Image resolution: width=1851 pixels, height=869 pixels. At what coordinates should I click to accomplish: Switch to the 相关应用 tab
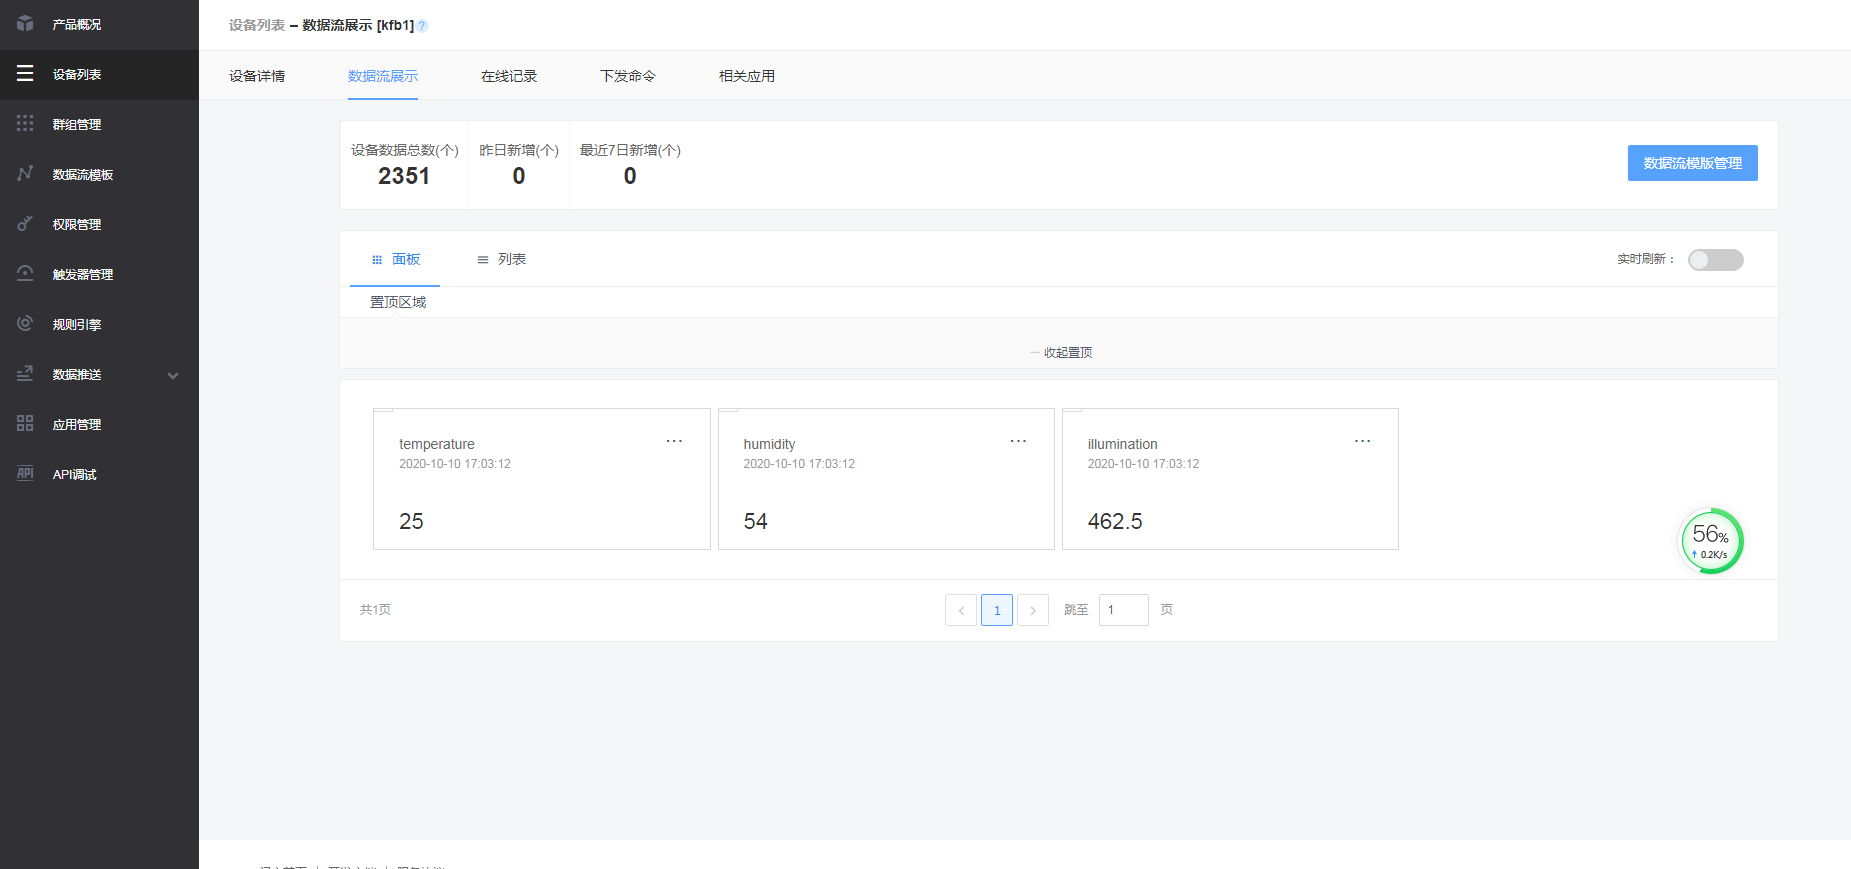pyautogui.click(x=747, y=76)
